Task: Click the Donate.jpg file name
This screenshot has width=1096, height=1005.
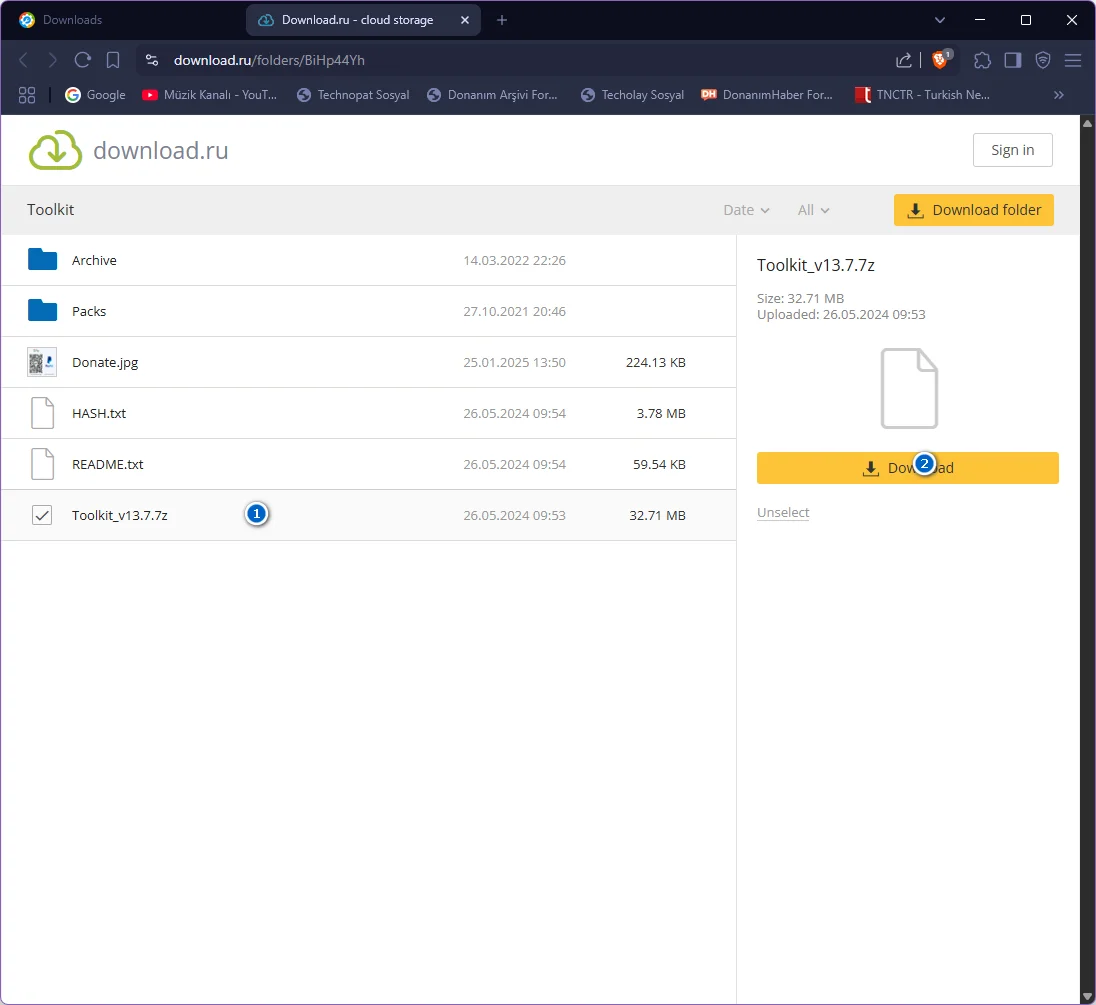Action: (105, 363)
